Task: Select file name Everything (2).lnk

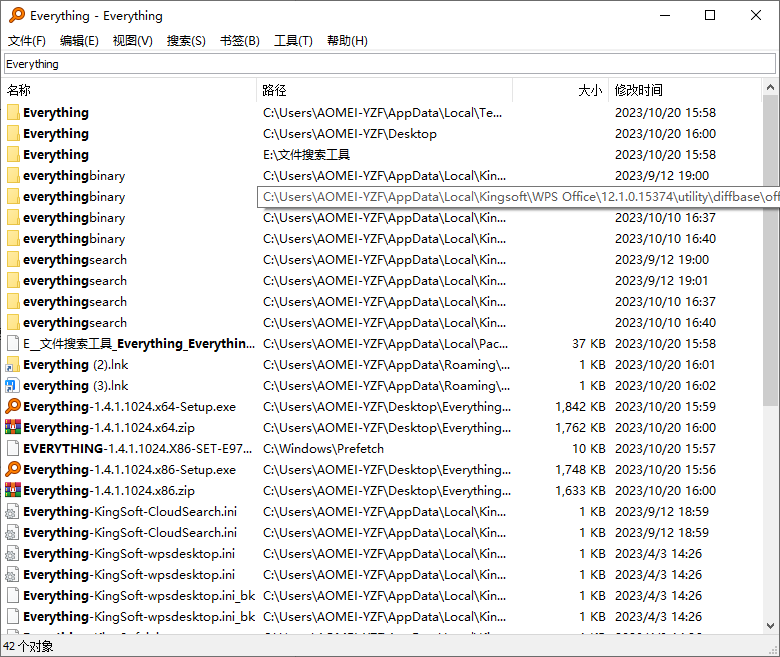Action: (x=76, y=365)
